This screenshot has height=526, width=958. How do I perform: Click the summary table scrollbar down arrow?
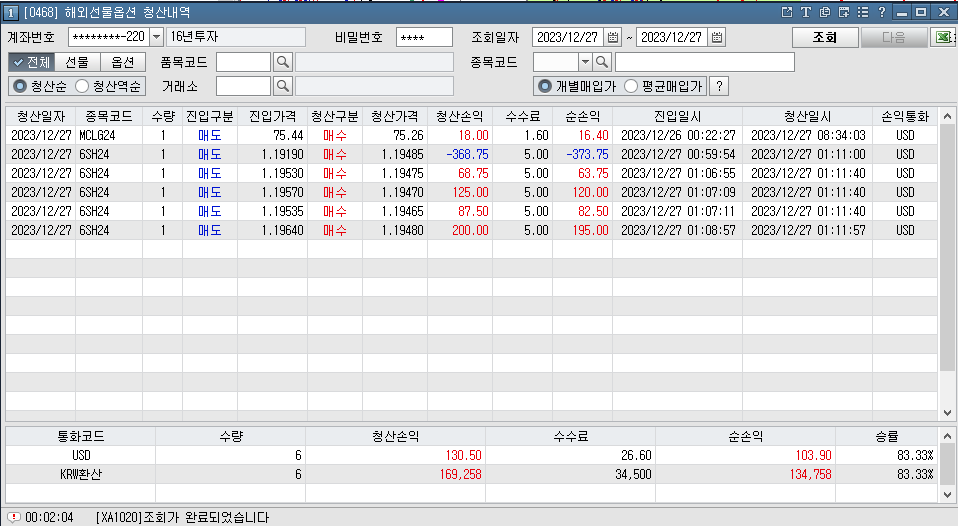pos(947,495)
